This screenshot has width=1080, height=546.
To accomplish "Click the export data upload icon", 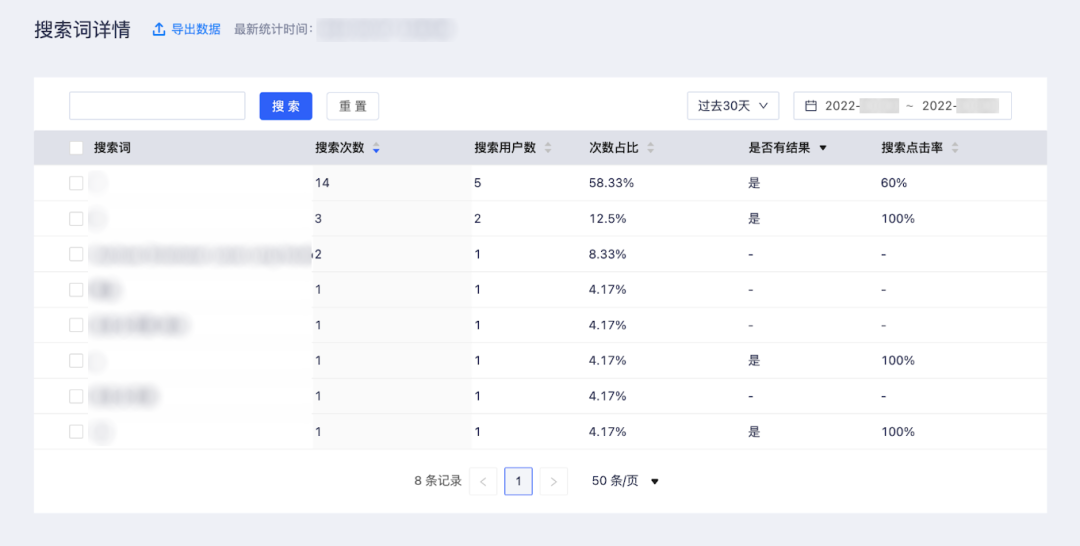I will tap(158, 30).
